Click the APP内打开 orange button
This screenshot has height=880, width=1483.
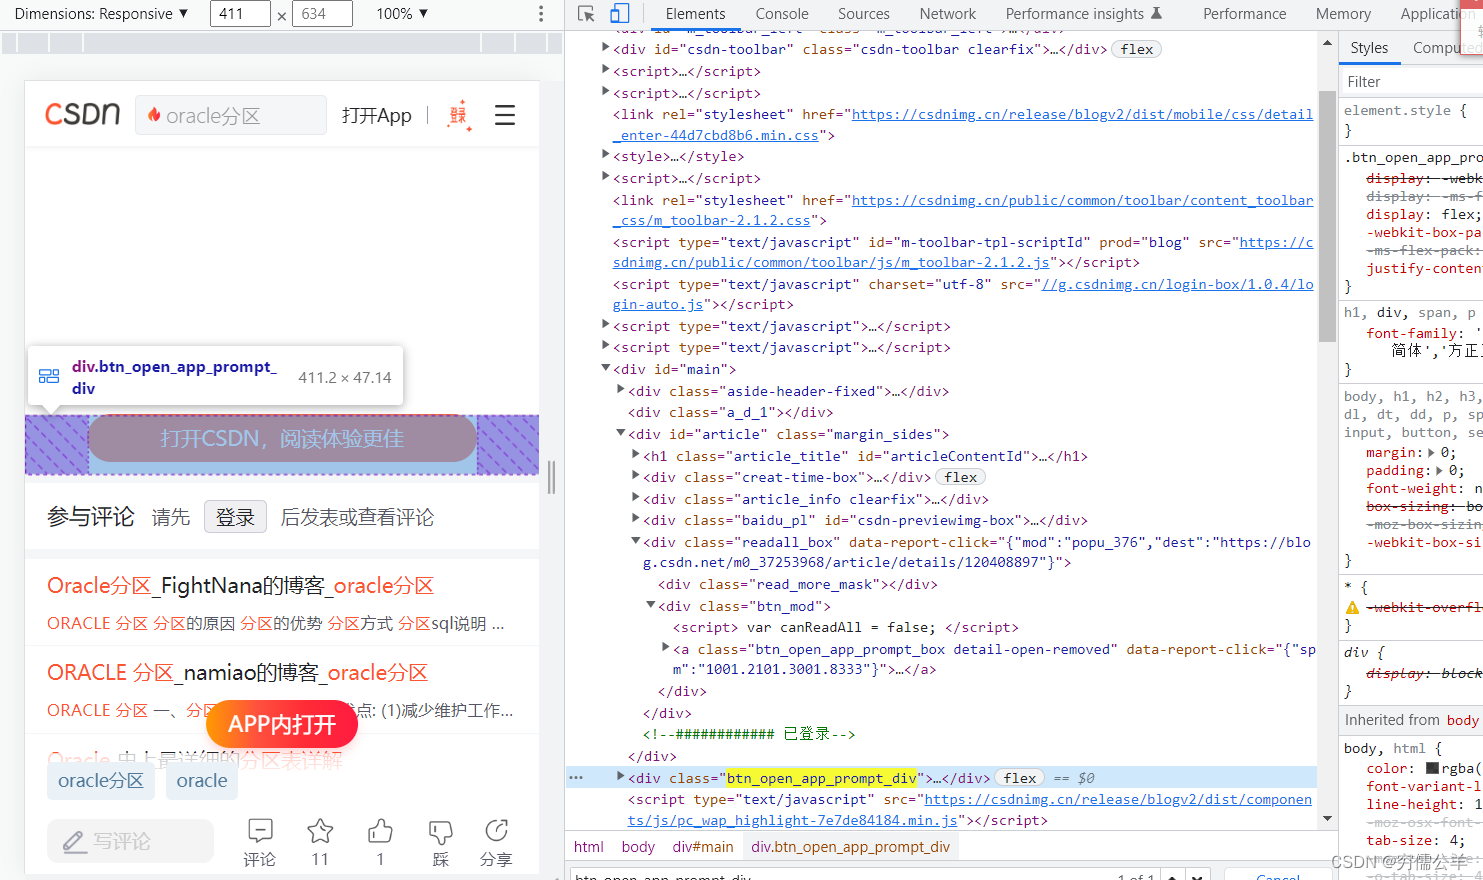tap(282, 724)
